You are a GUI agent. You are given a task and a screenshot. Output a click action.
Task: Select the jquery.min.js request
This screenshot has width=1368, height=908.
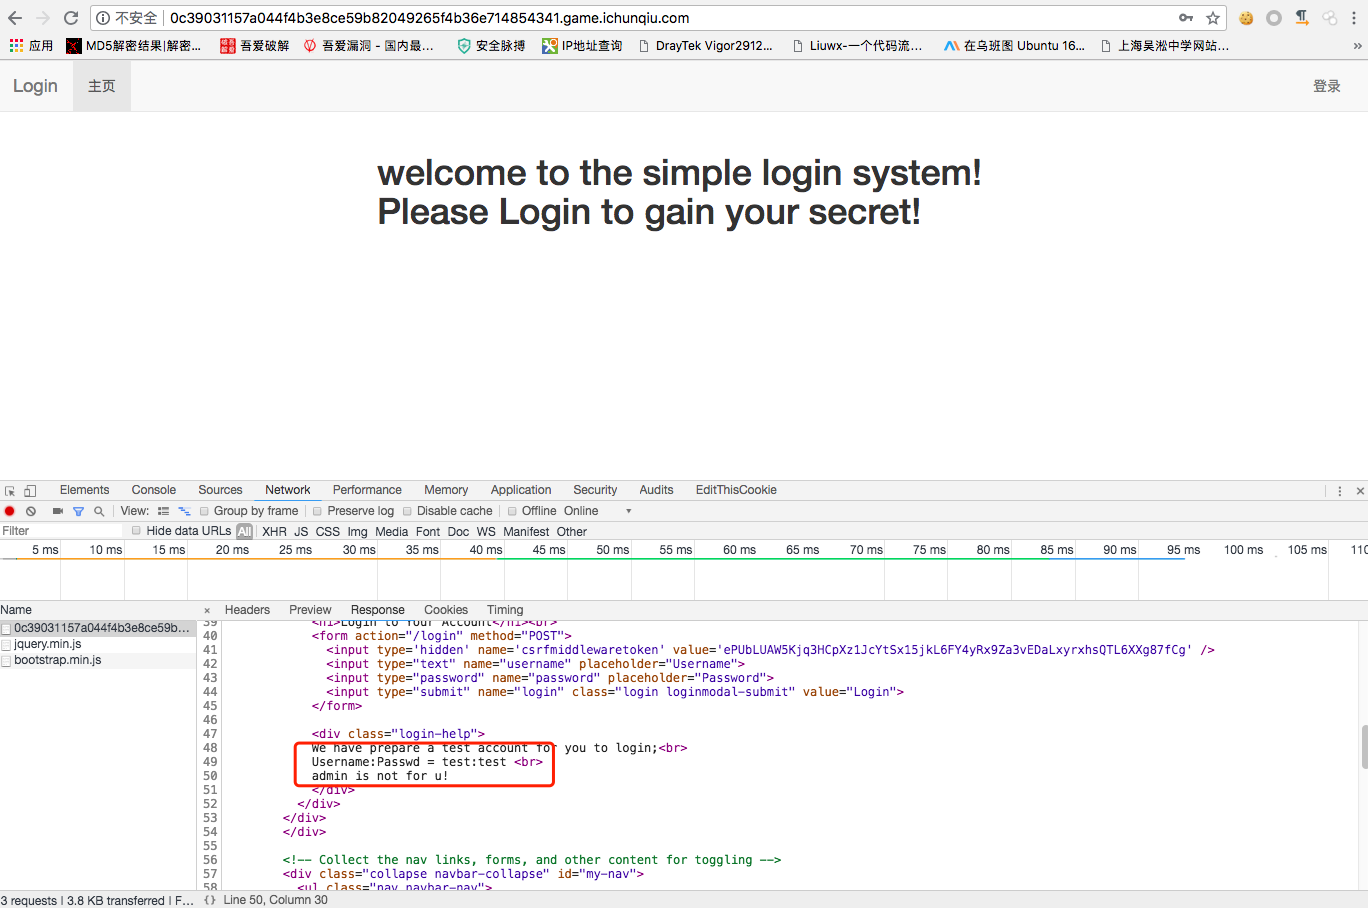[98, 644]
